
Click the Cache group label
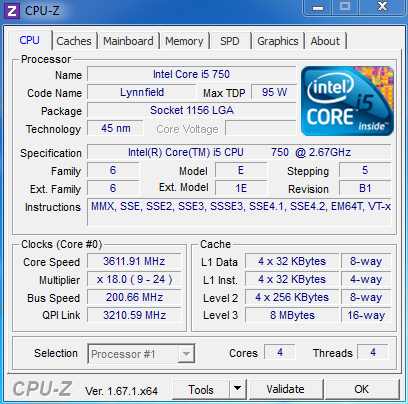pyautogui.click(x=215, y=244)
